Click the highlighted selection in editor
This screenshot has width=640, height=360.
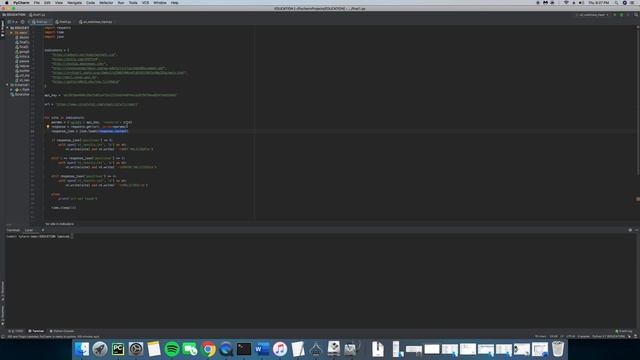coord(113,131)
